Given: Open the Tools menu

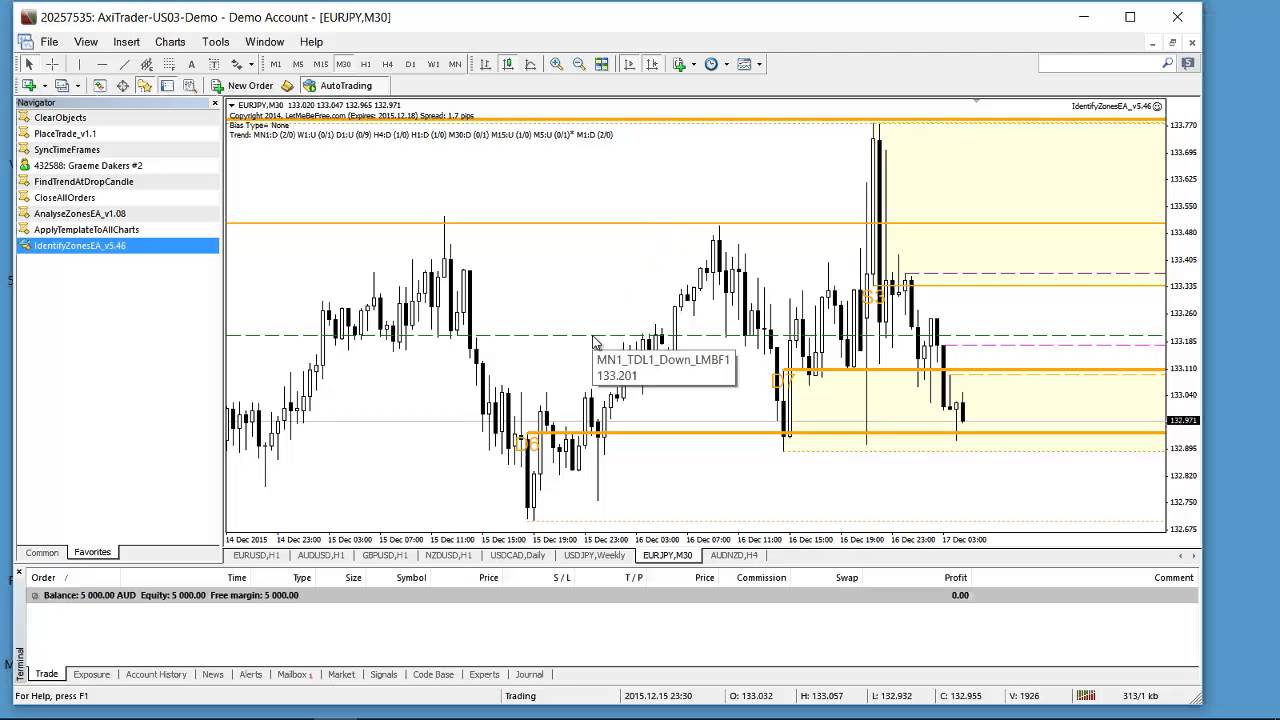Looking at the screenshot, I should pyautogui.click(x=215, y=42).
